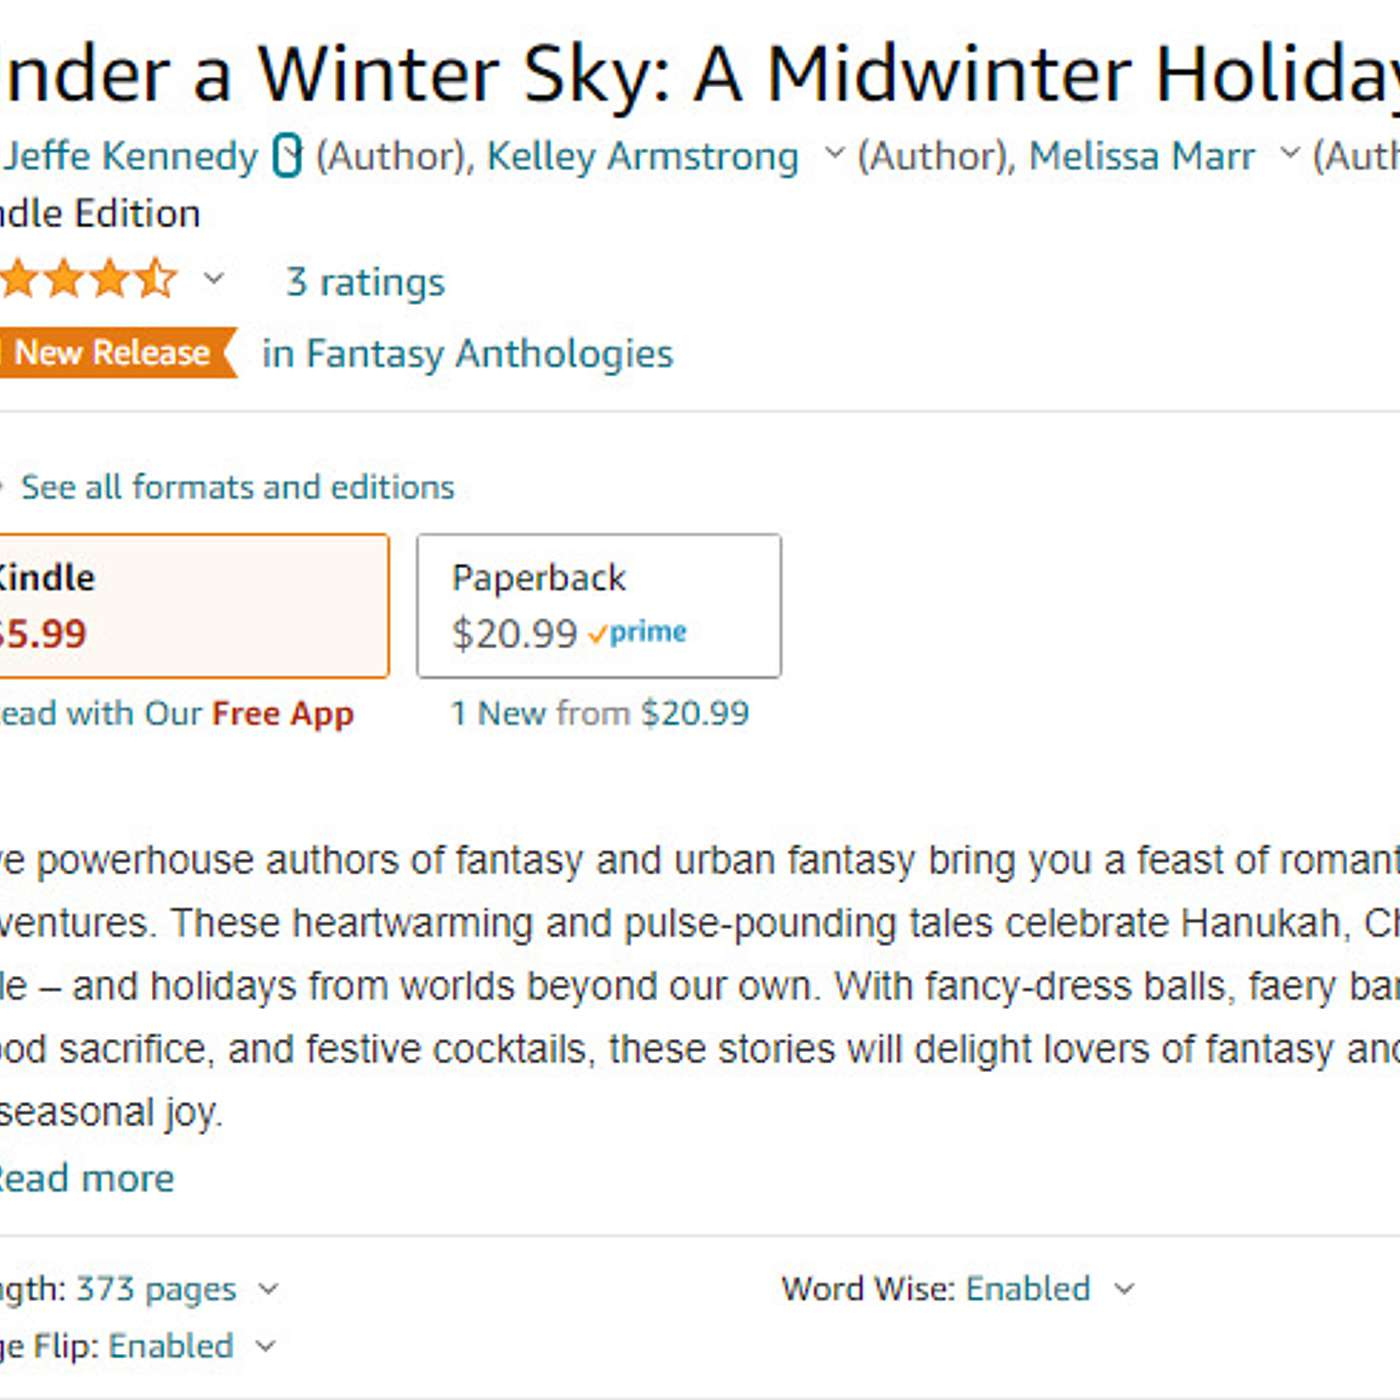This screenshot has height=1400, width=1400.
Task: Click the Word Wise Enabled link
Action: click(1028, 1289)
